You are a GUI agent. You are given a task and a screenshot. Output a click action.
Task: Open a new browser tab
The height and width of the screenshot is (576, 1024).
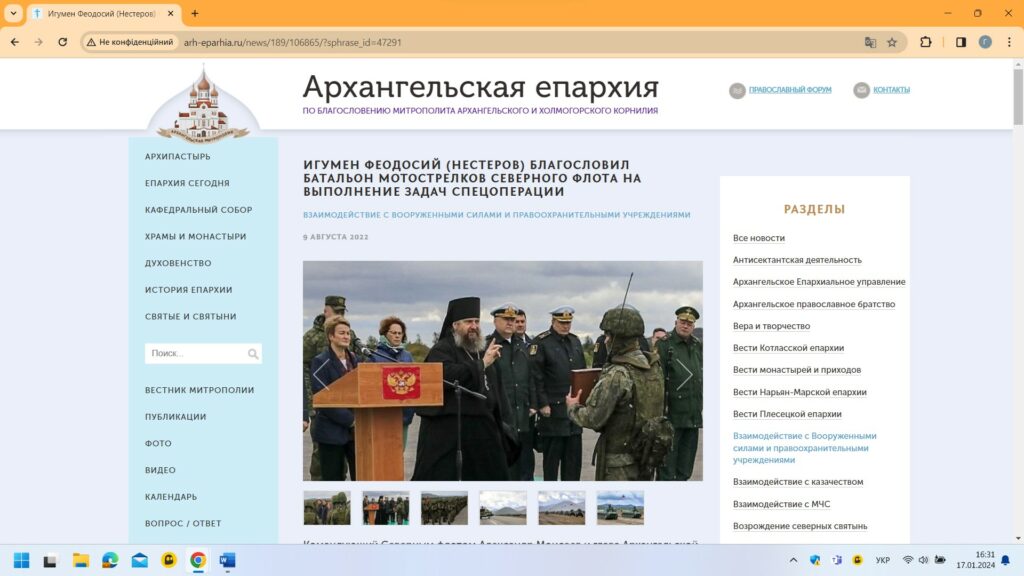tap(195, 13)
